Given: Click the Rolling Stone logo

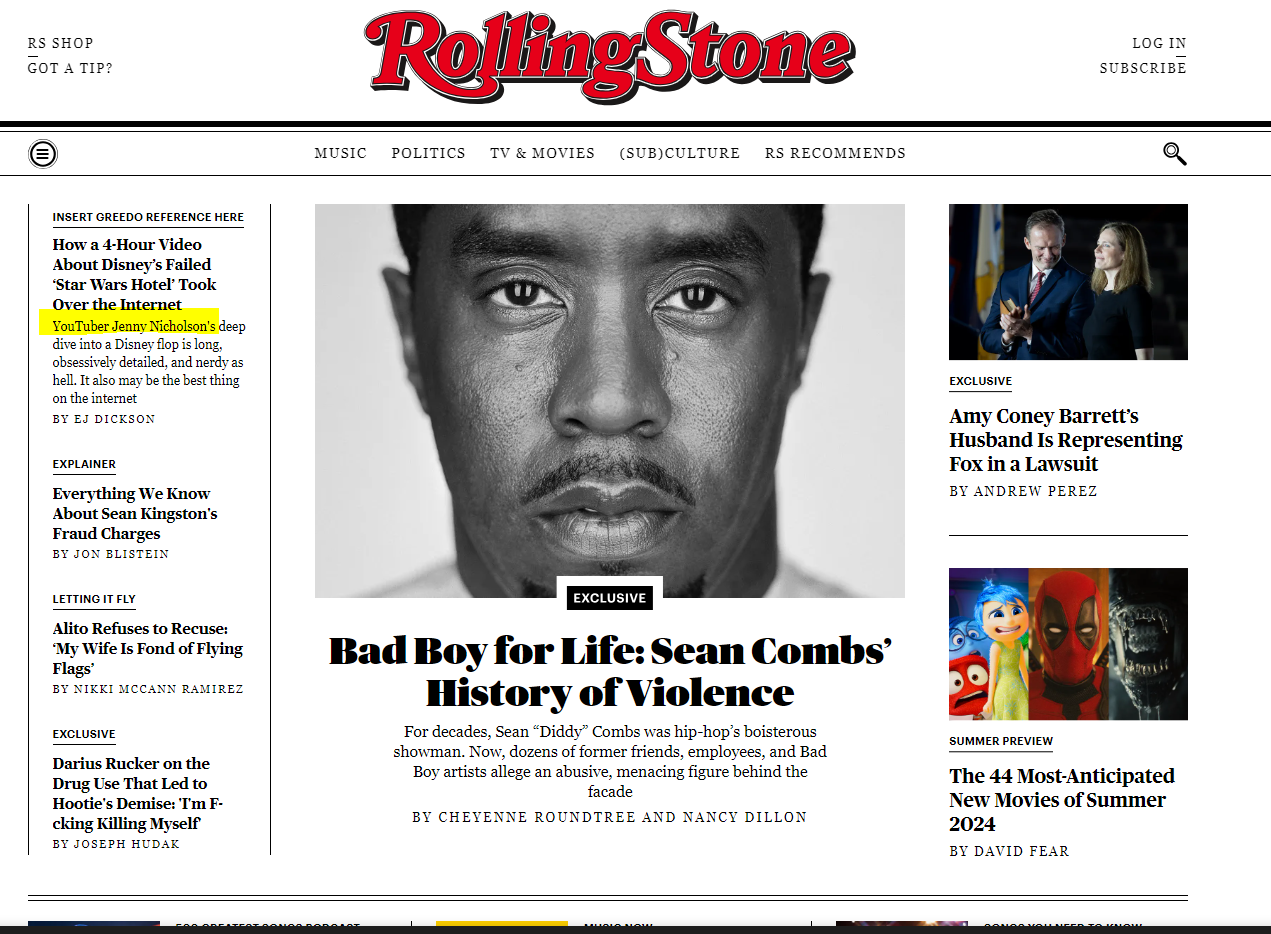Looking at the screenshot, I should click(610, 57).
